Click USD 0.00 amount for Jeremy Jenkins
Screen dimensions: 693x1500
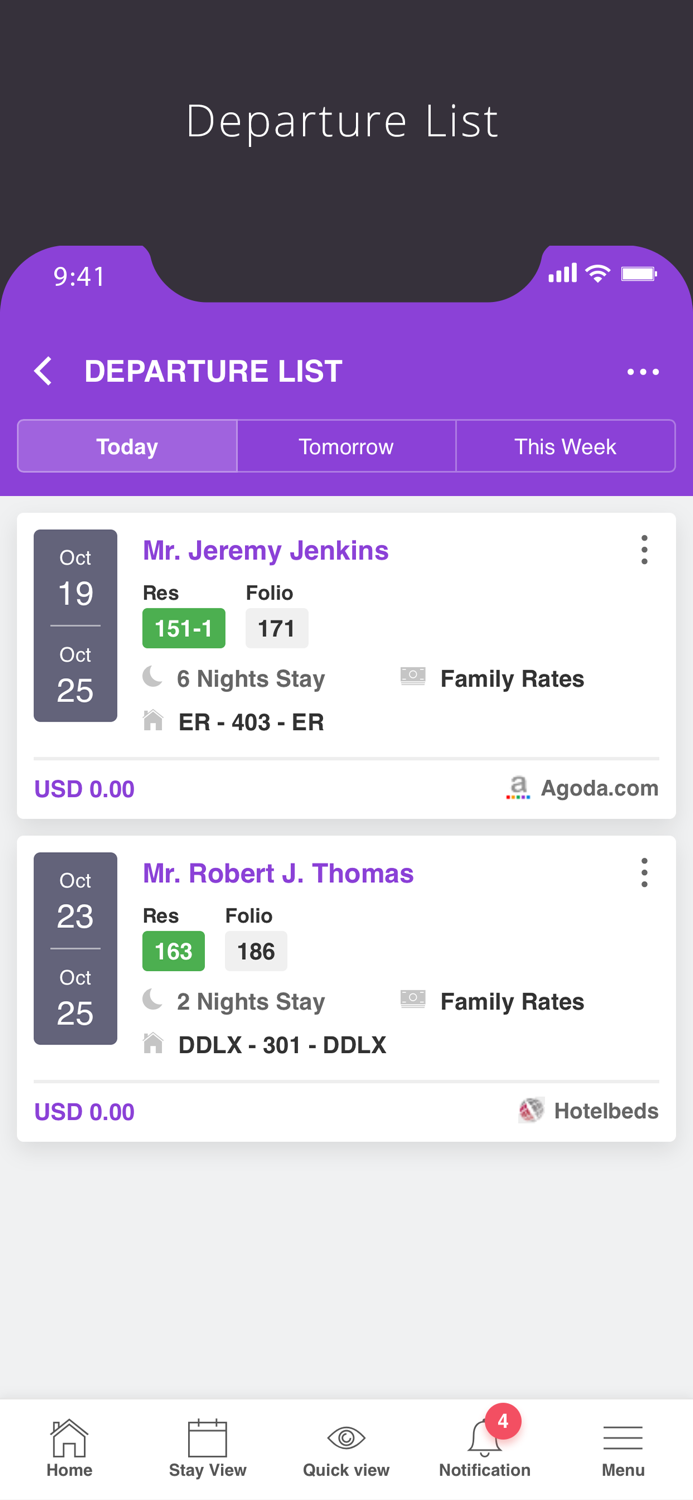tap(84, 788)
